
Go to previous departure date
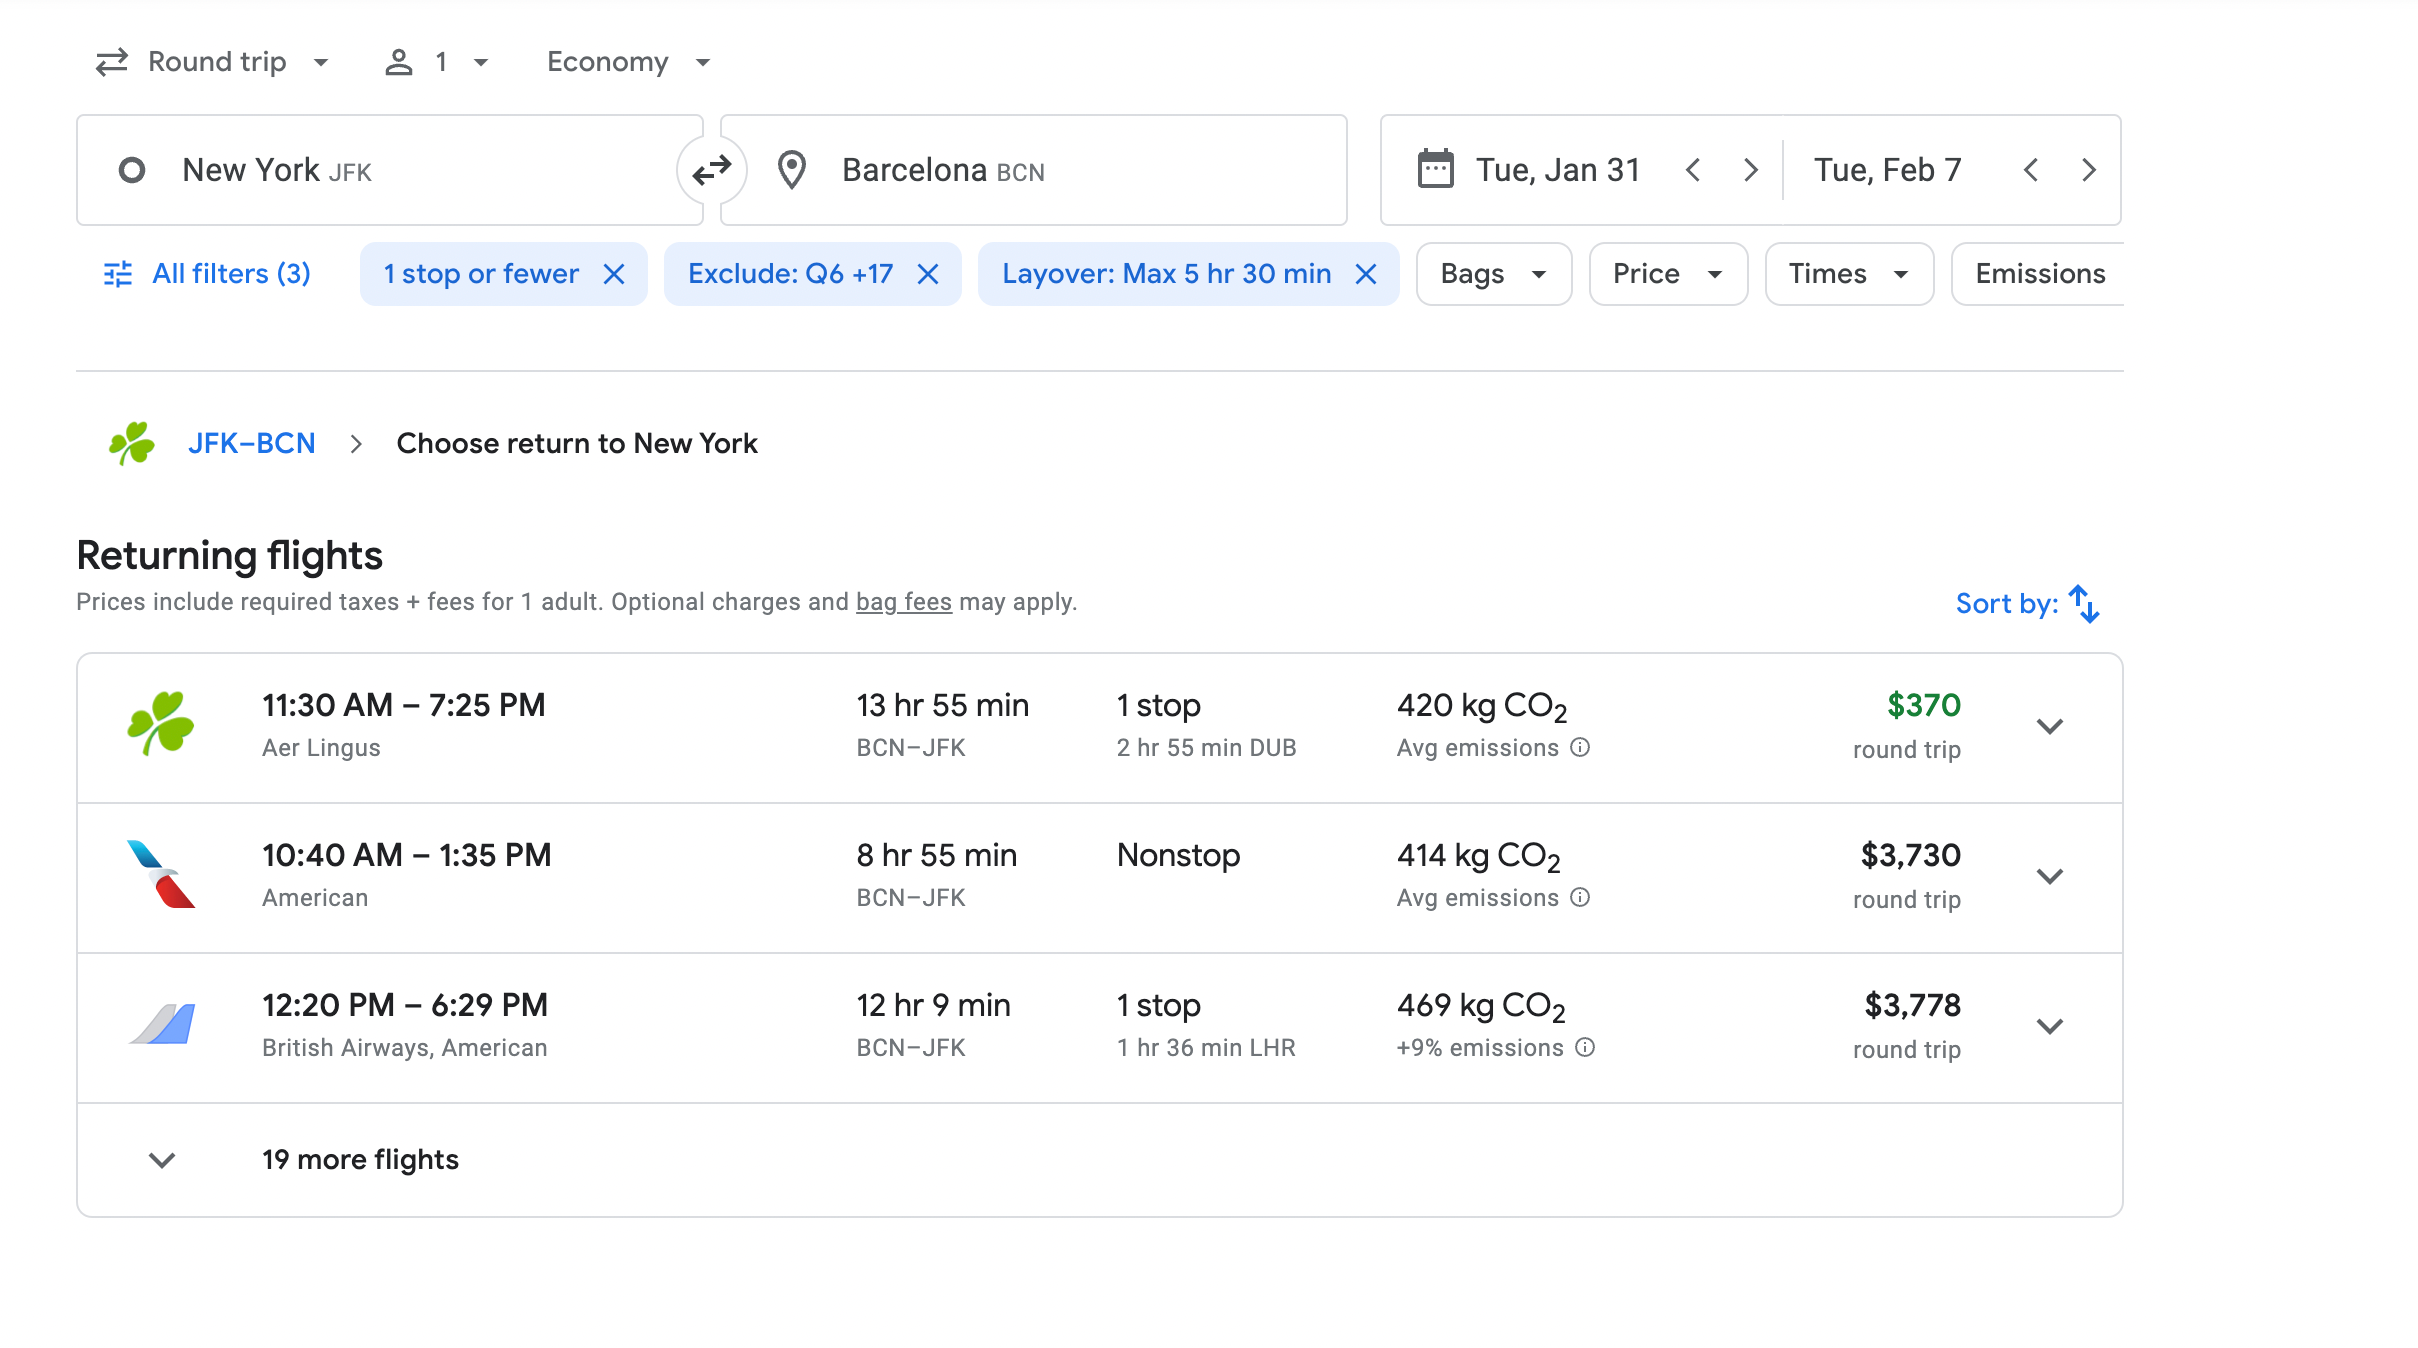(1693, 170)
